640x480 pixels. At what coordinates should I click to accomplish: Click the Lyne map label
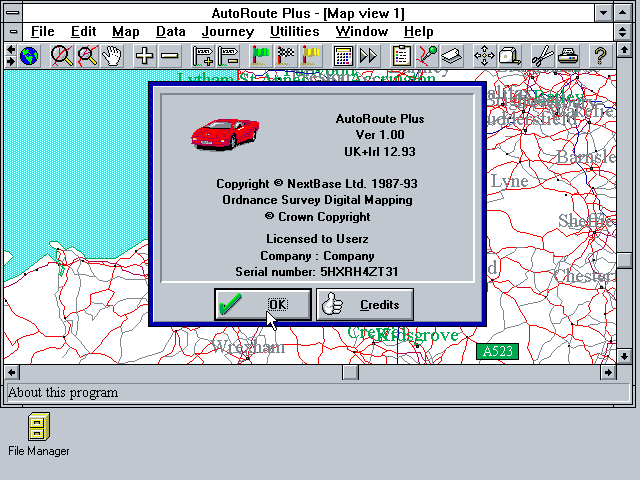(509, 181)
